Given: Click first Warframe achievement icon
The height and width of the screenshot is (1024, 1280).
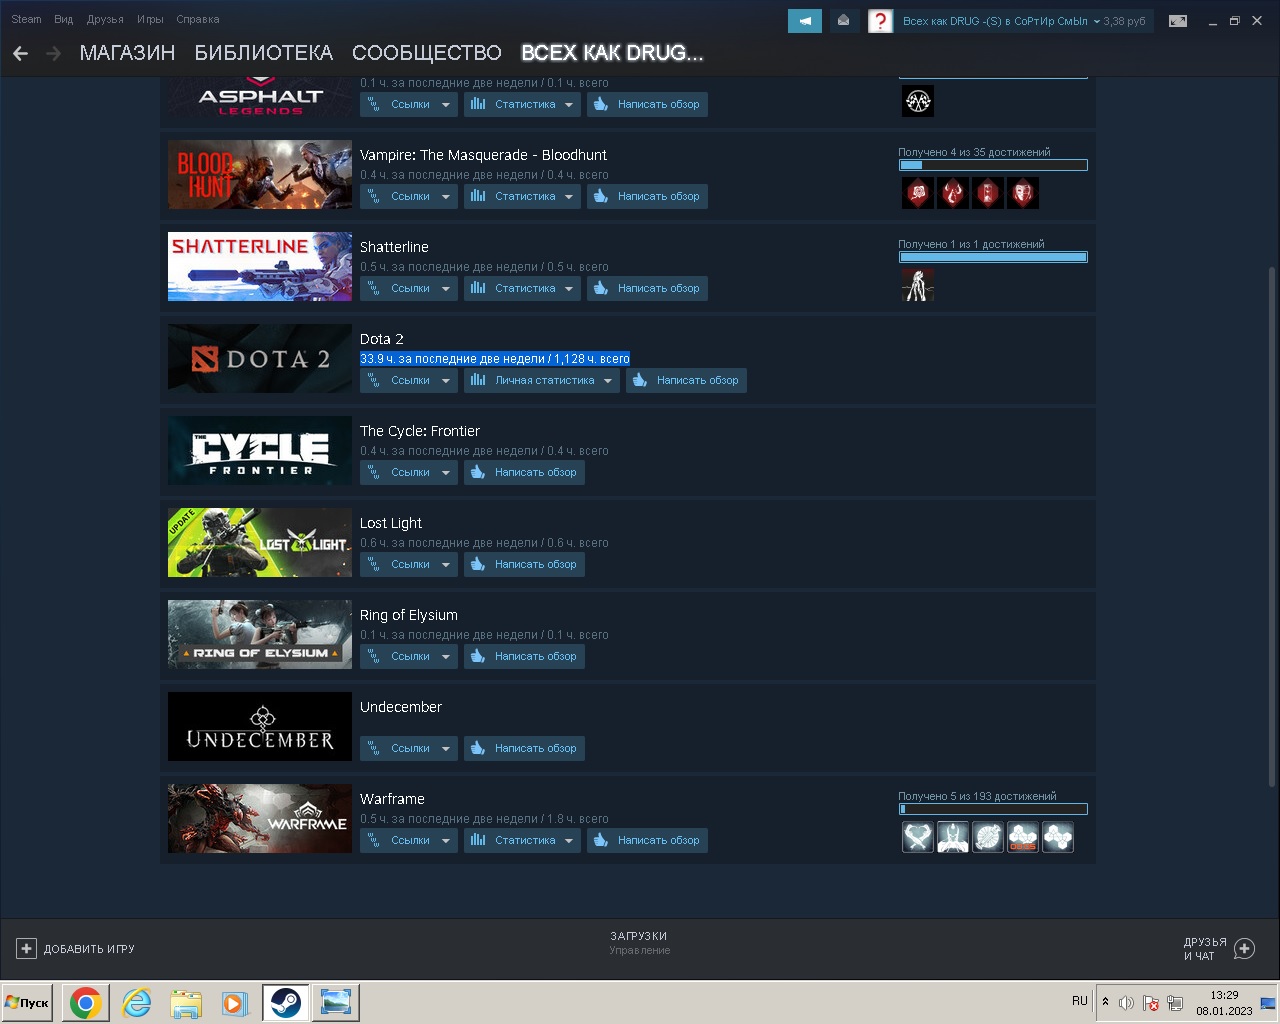Looking at the screenshot, I should 918,837.
